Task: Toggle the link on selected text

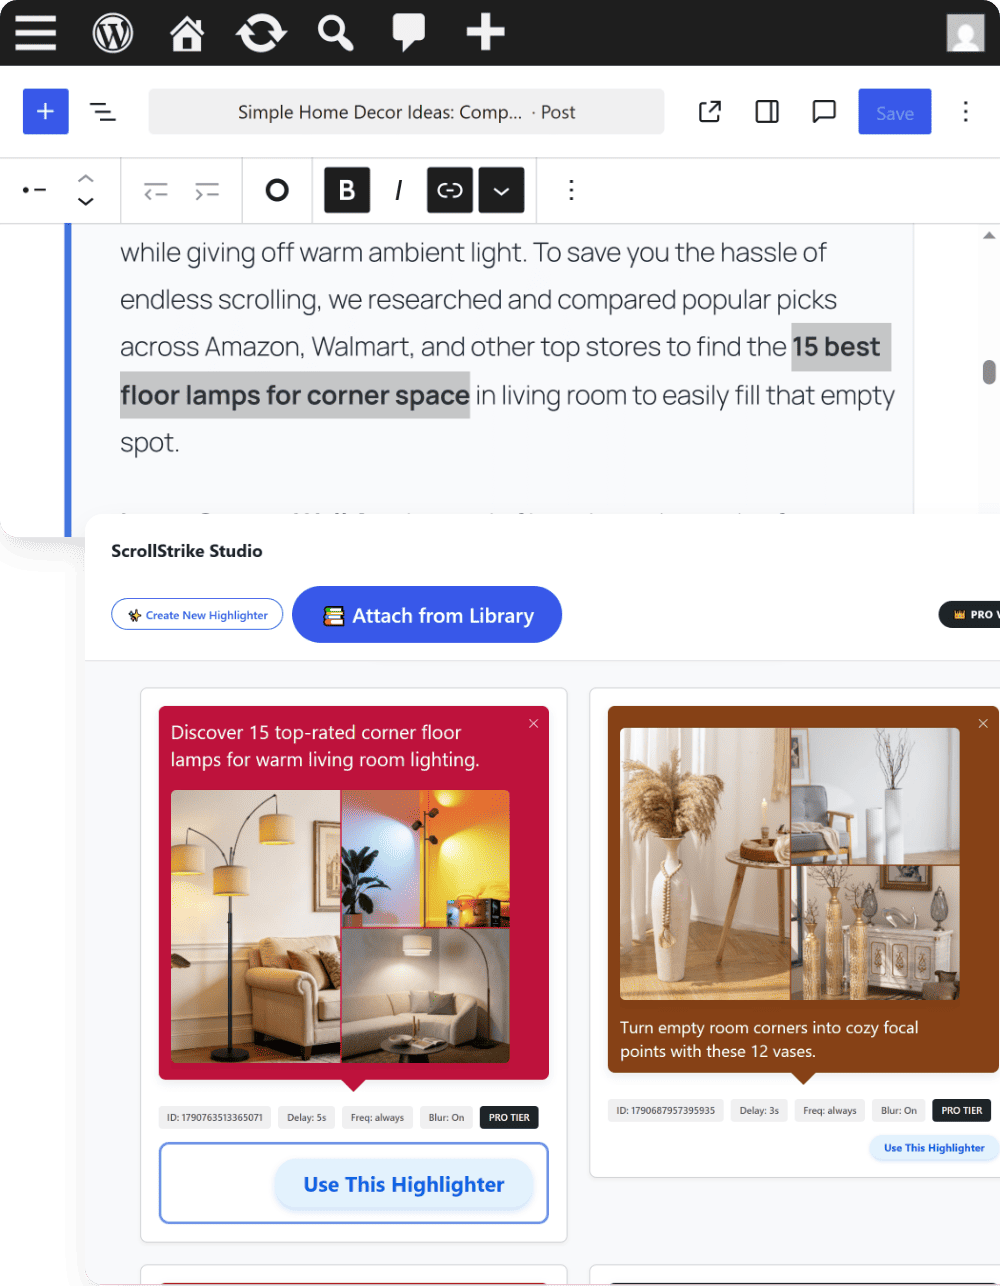Action: 450,190
